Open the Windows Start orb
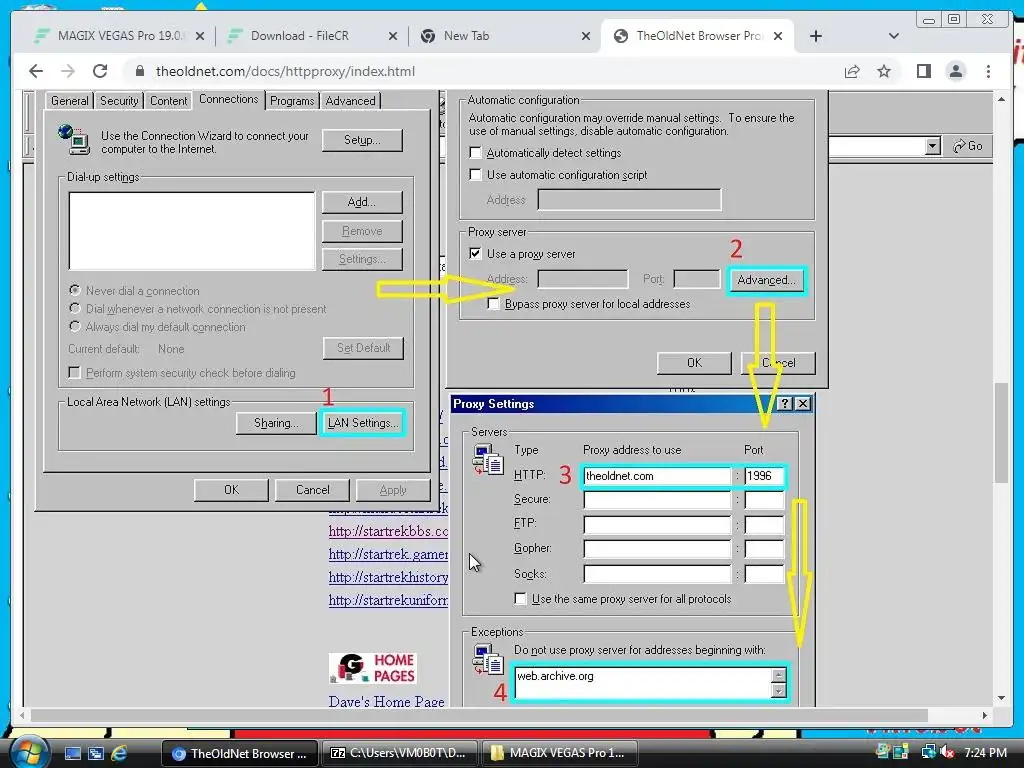 [28, 752]
